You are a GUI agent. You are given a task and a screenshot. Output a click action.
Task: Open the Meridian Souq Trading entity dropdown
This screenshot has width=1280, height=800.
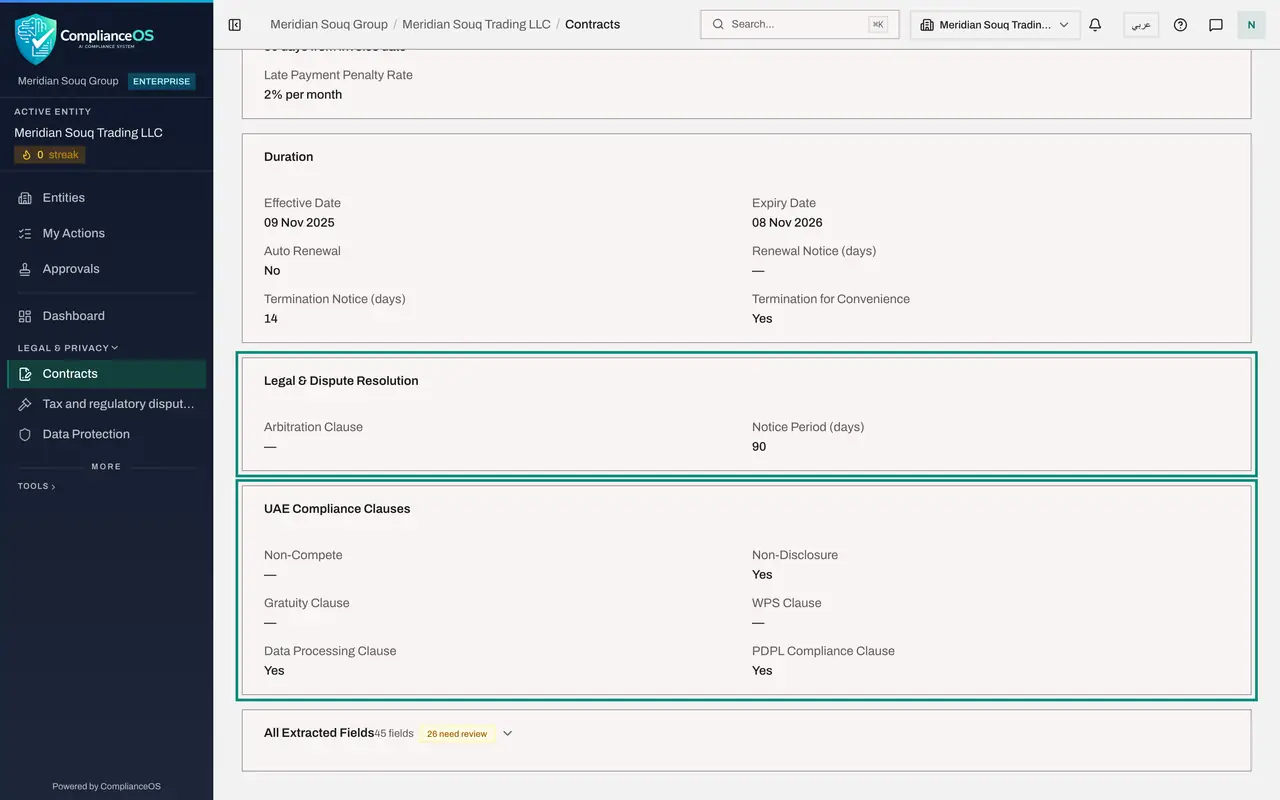995,25
